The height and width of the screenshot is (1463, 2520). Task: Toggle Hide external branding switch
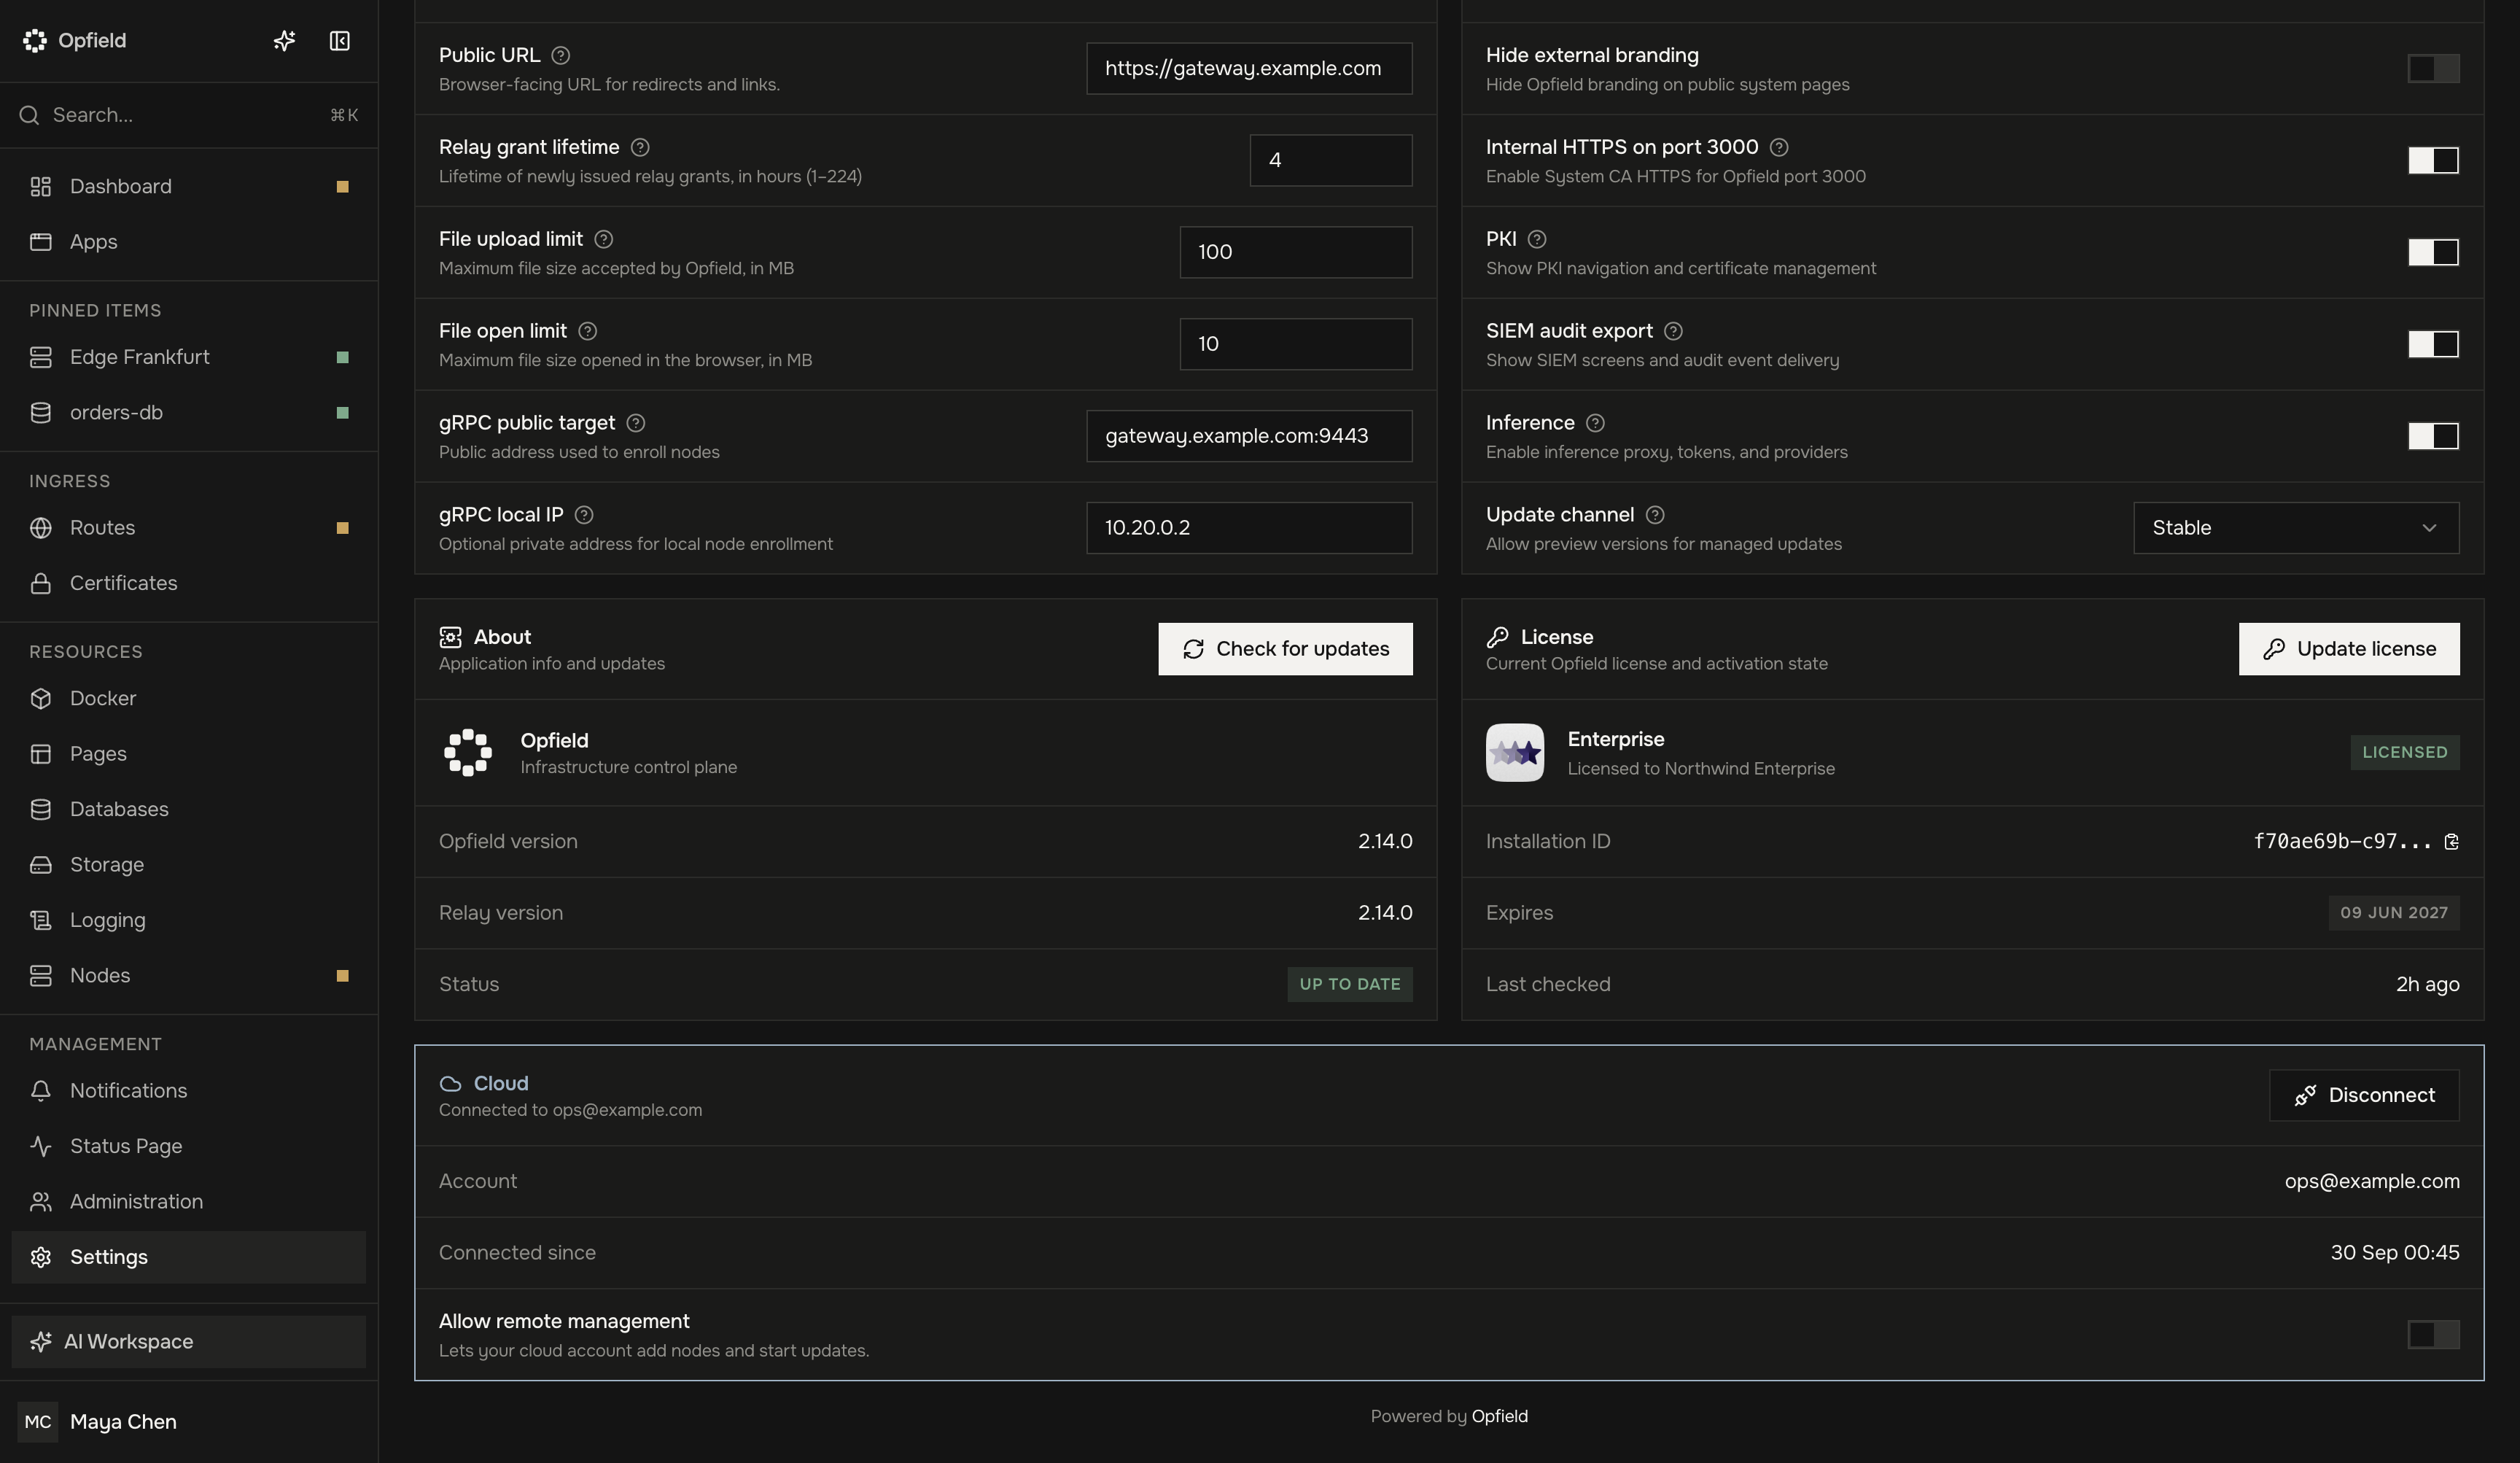[2433, 69]
